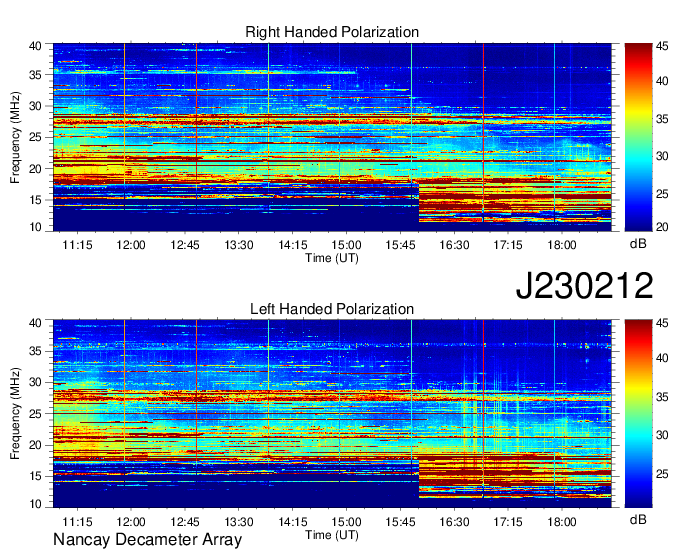Click the 45 dB tick on Left Handed color bar
This screenshot has height=552, width=680.
(662, 323)
